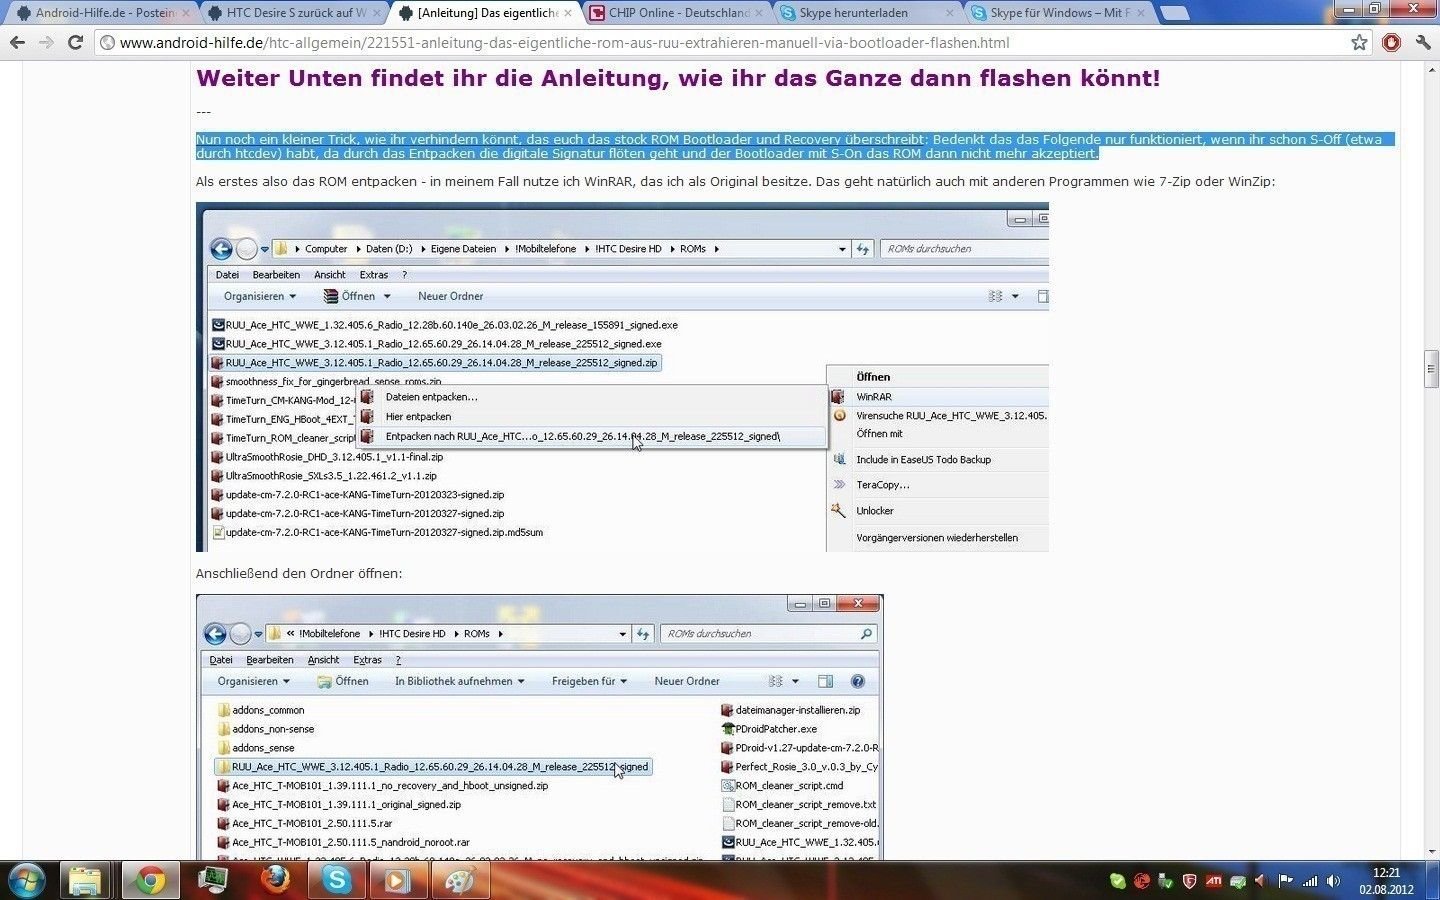This screenshot has width=1440, height=900.
Task: Click the page scrollbar down arrow
Action: click(x=1431, y=851)
